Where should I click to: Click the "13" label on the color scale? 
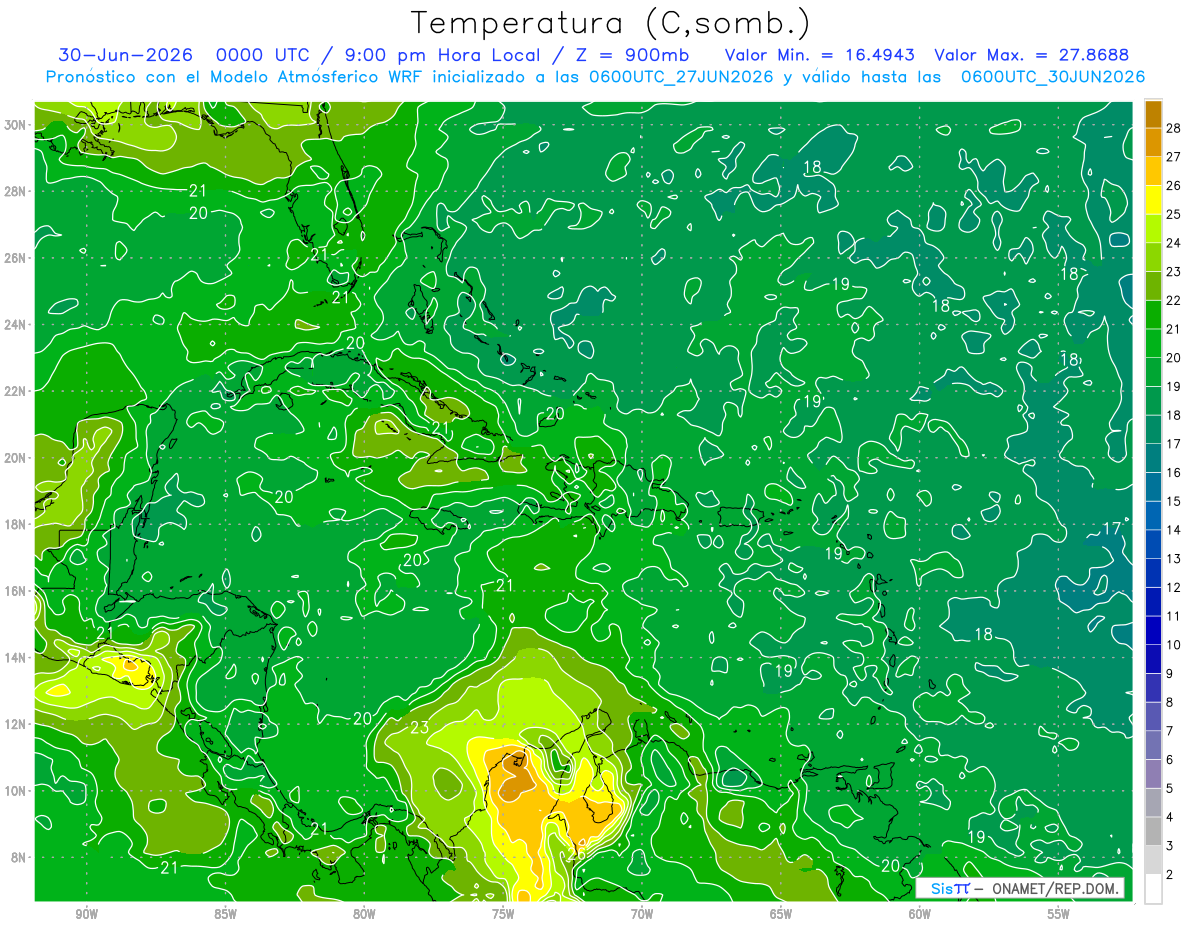(x=1174, y=558)
